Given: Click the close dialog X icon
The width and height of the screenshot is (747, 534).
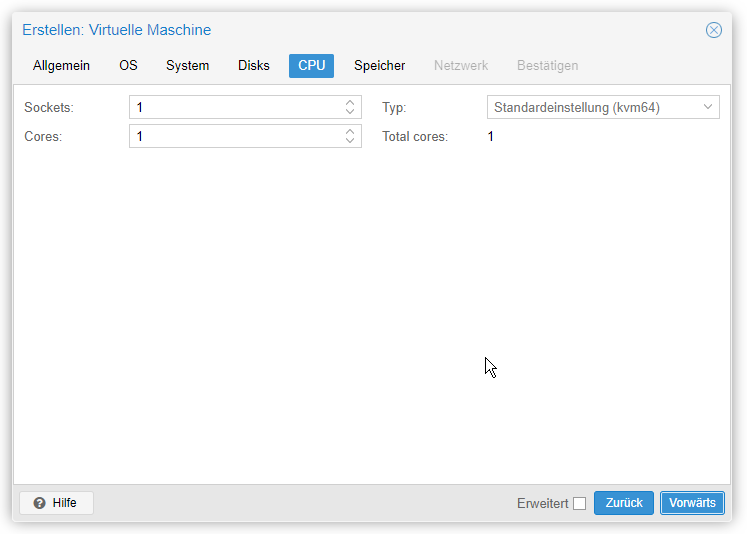Looking at the screenshot, I should pos(713,30).
